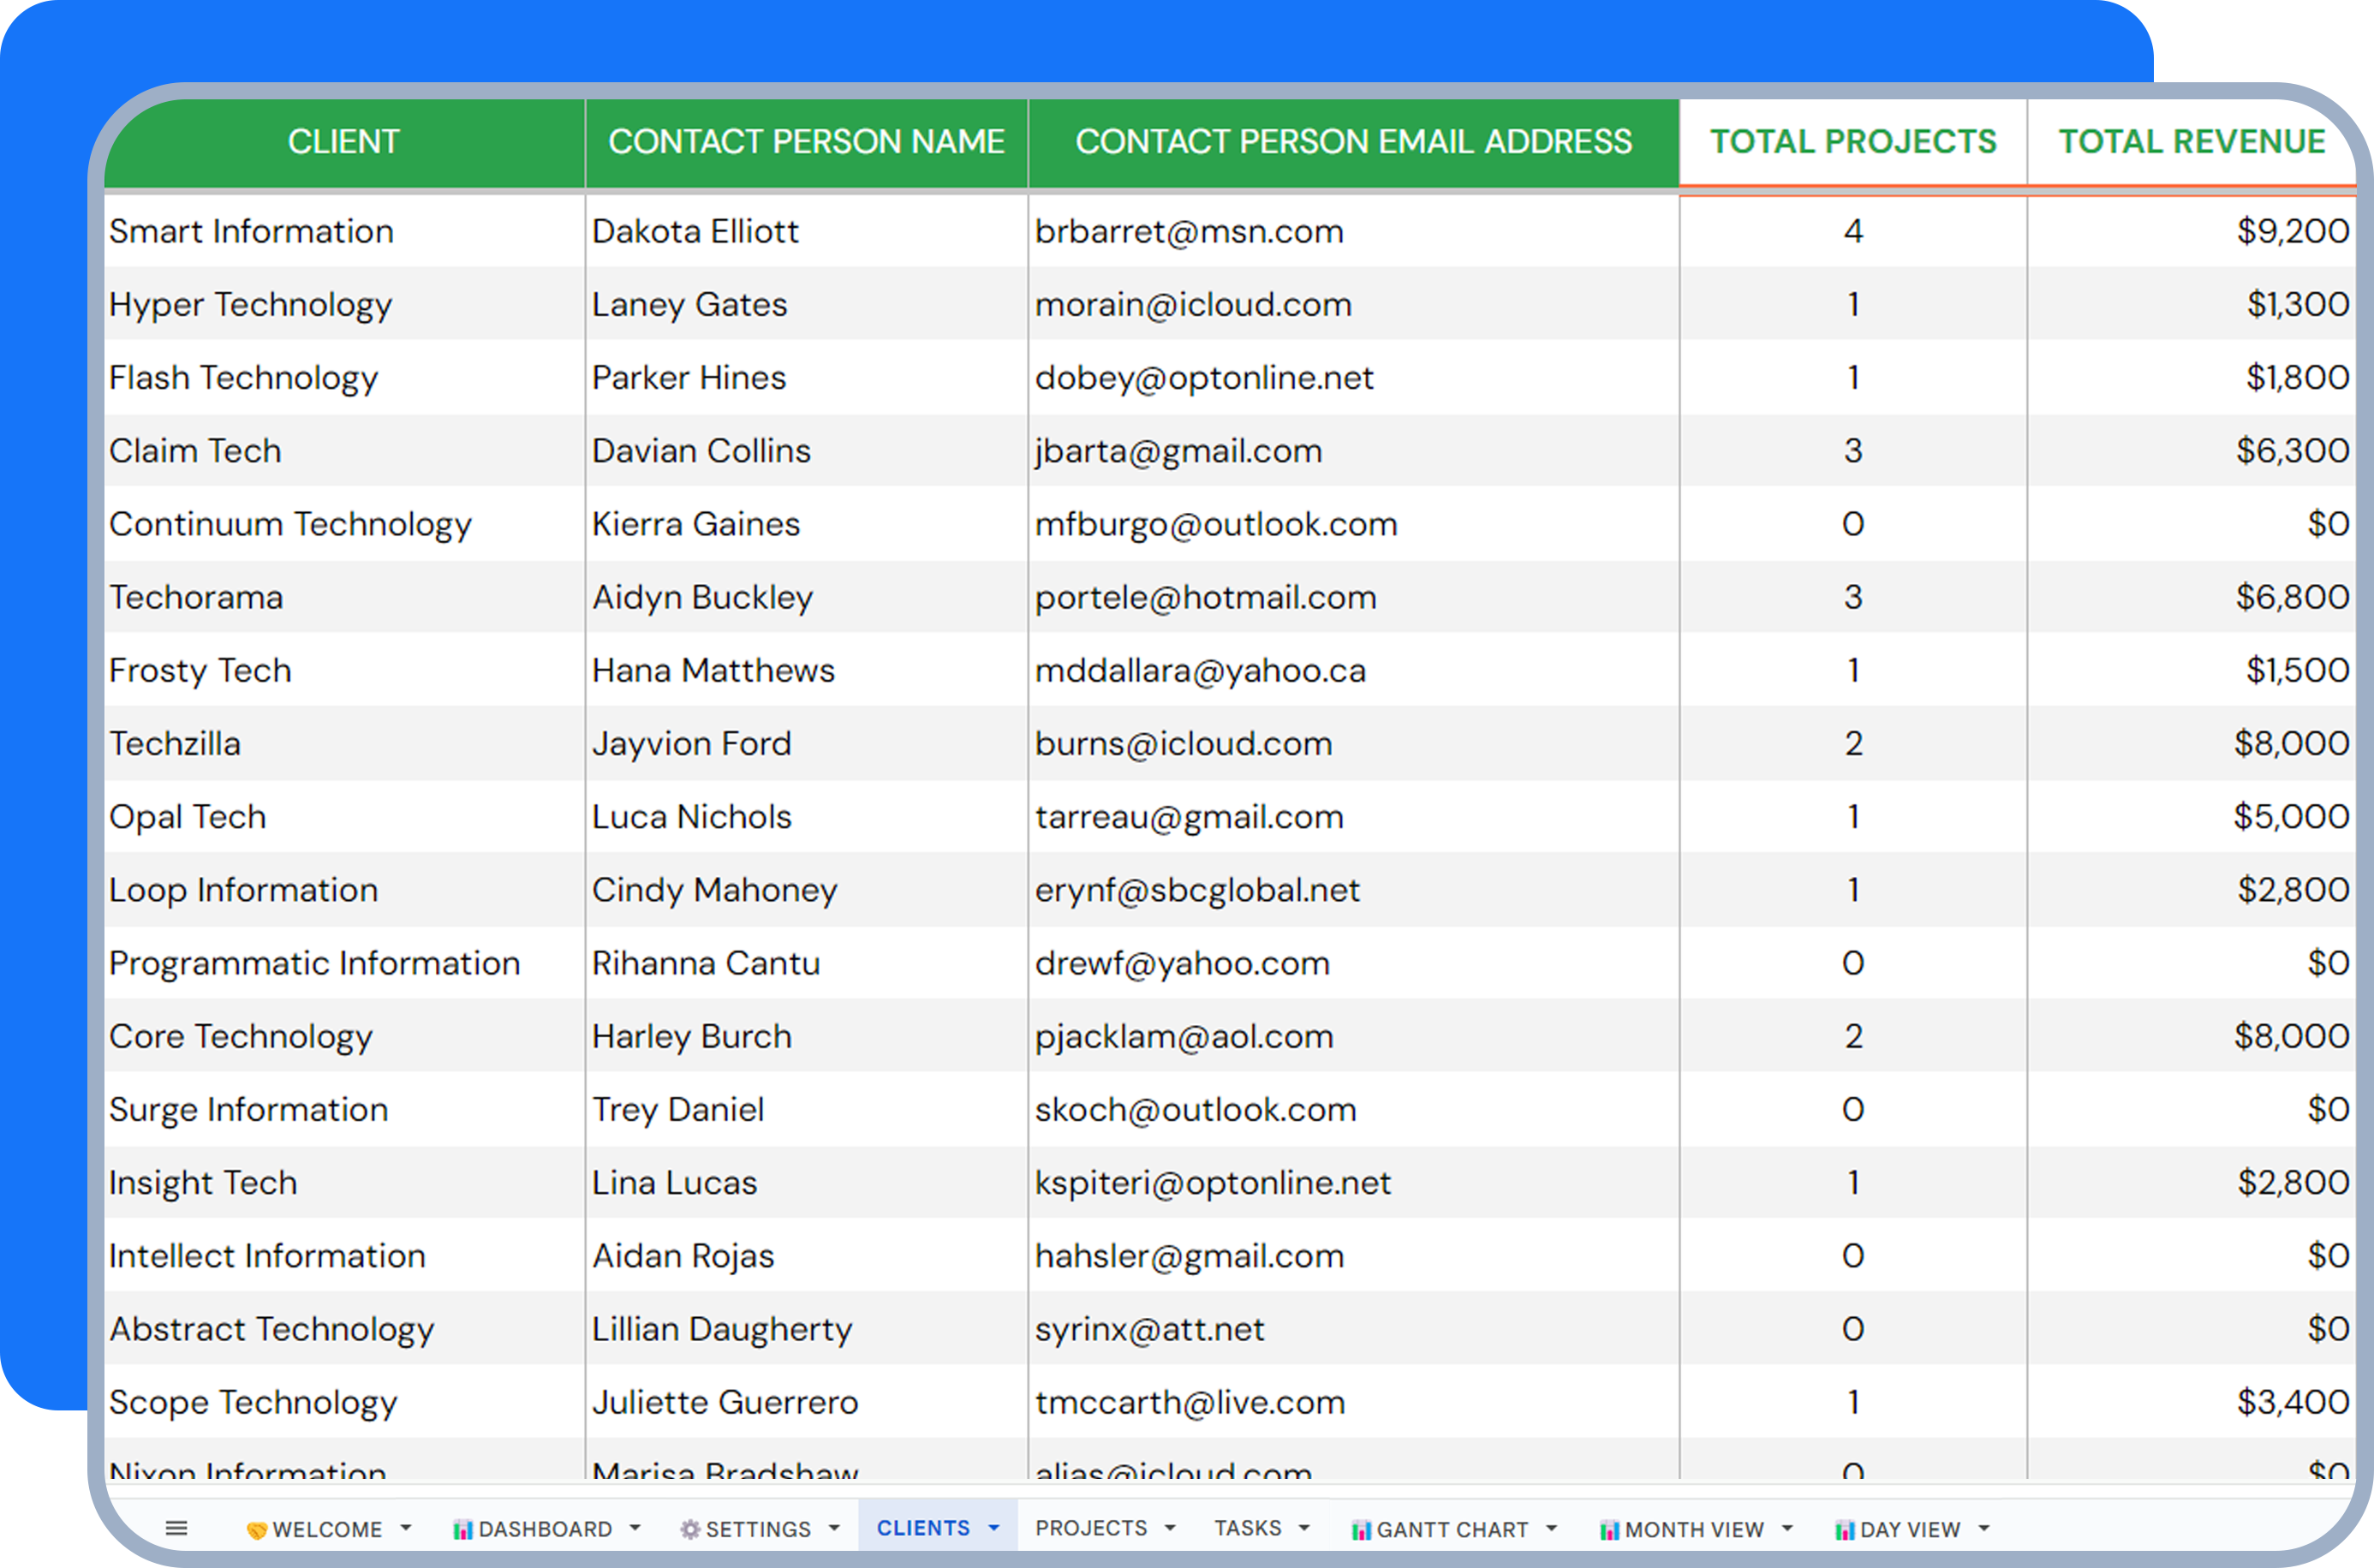Screen dimensions: 2374x1568
Task: Click the morain@icloud.com email cell
Action: coord(1353,304)
